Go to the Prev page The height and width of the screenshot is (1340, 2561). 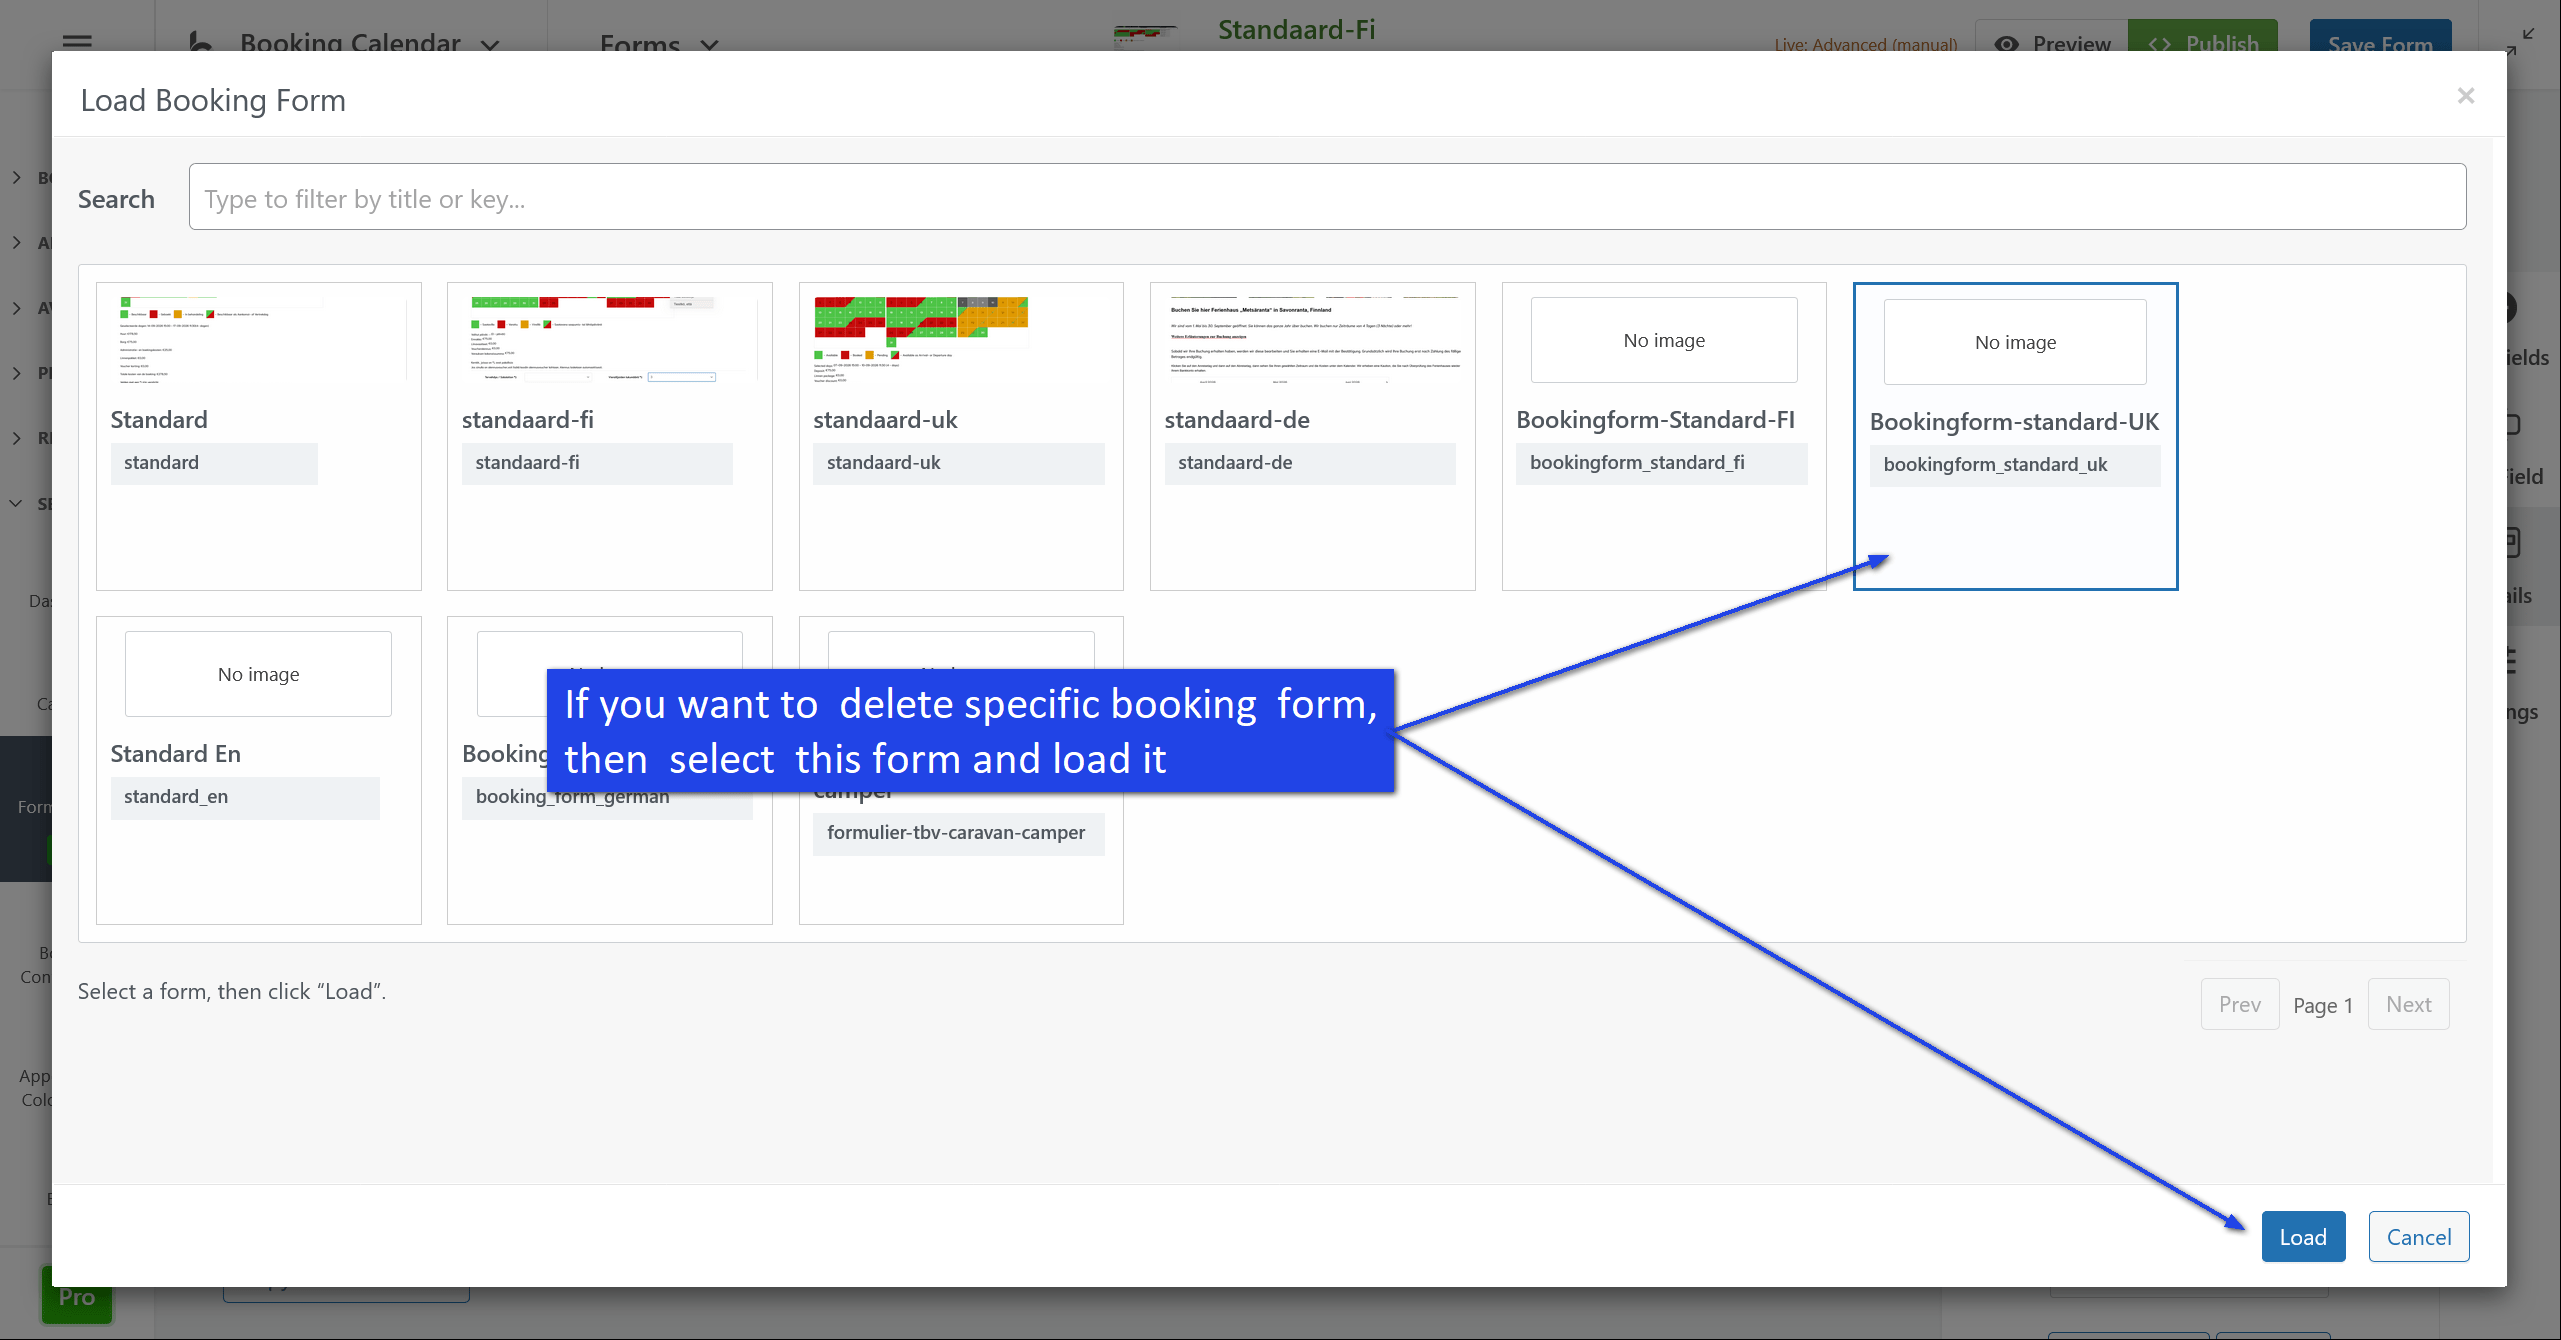pyautogui.click(x=2239, y=1004)
